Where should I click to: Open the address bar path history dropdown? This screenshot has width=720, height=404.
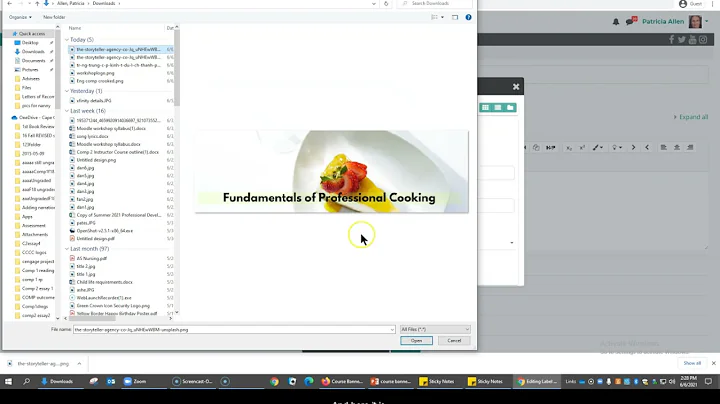point(373,4)
